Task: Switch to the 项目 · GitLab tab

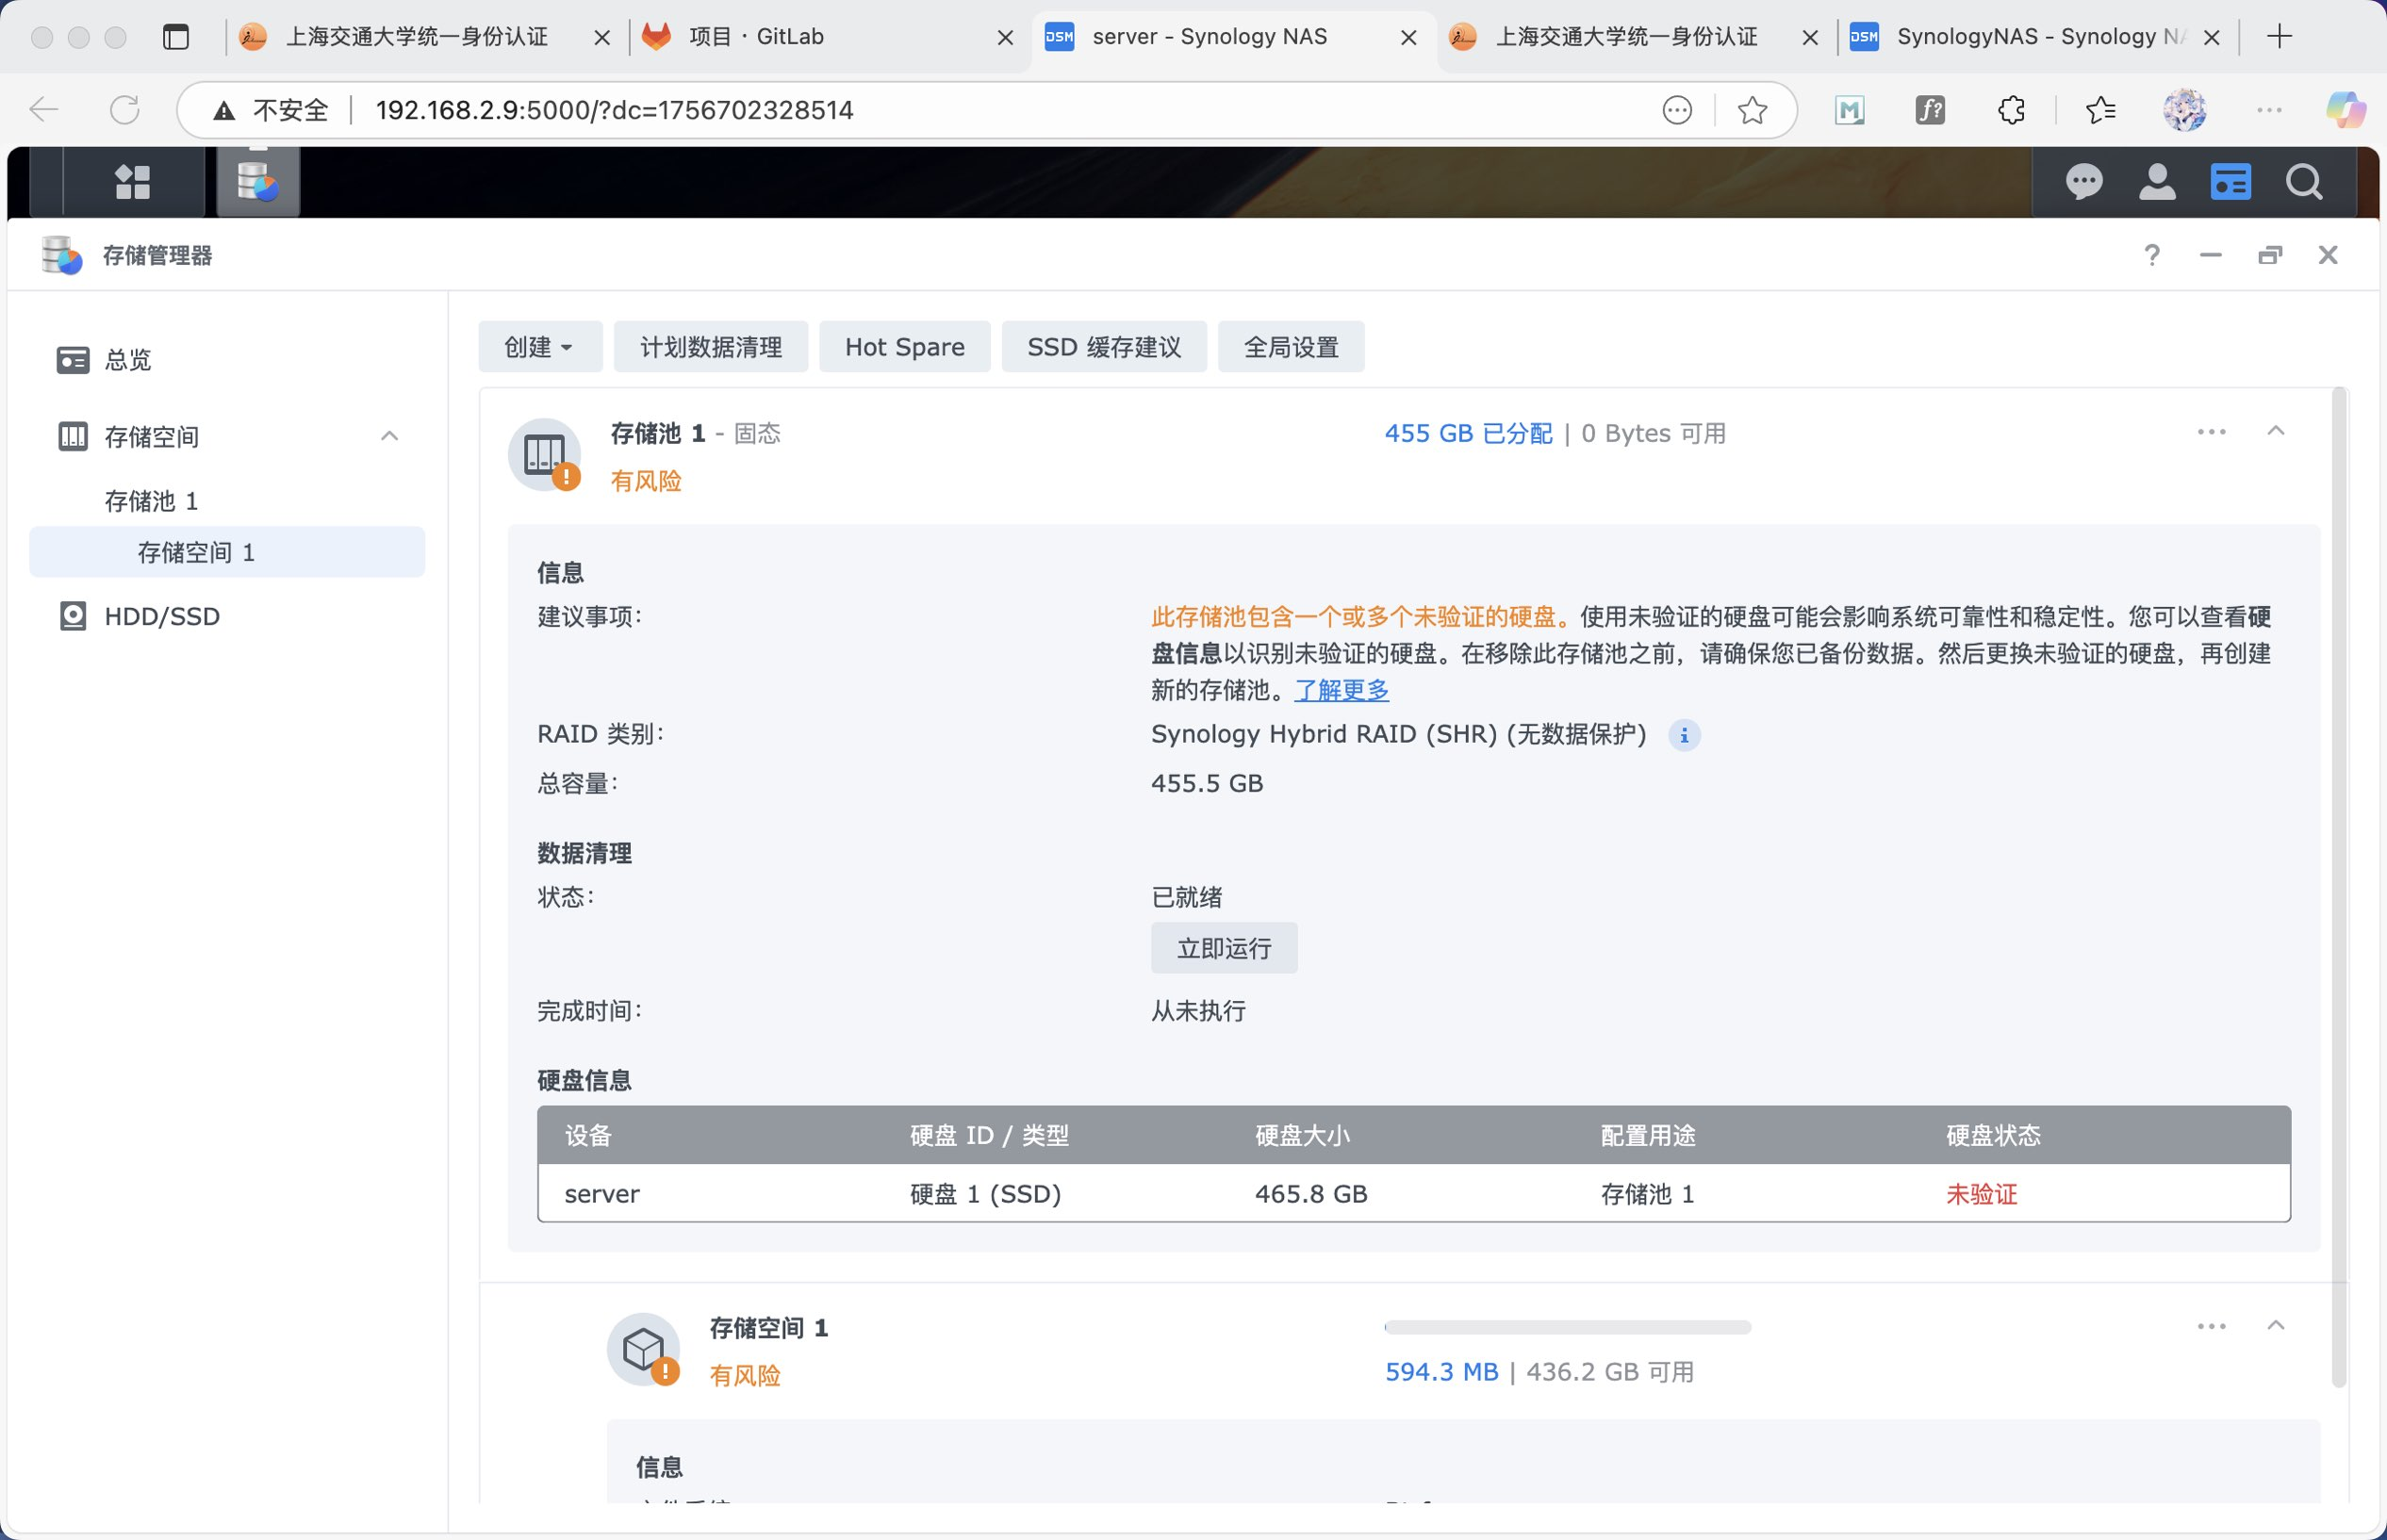Action: pos(830,37)
